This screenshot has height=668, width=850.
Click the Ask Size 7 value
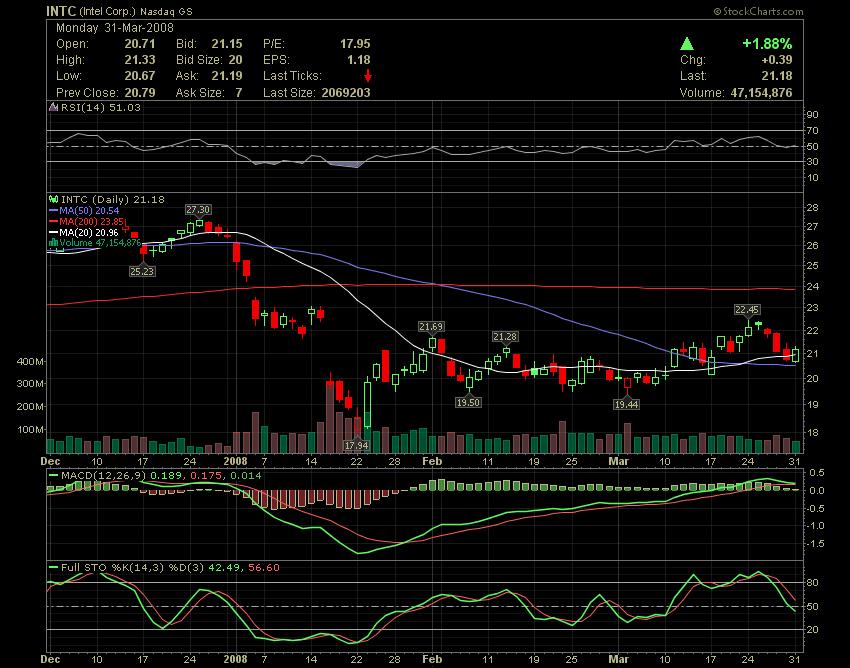click(x=239, y=92)
